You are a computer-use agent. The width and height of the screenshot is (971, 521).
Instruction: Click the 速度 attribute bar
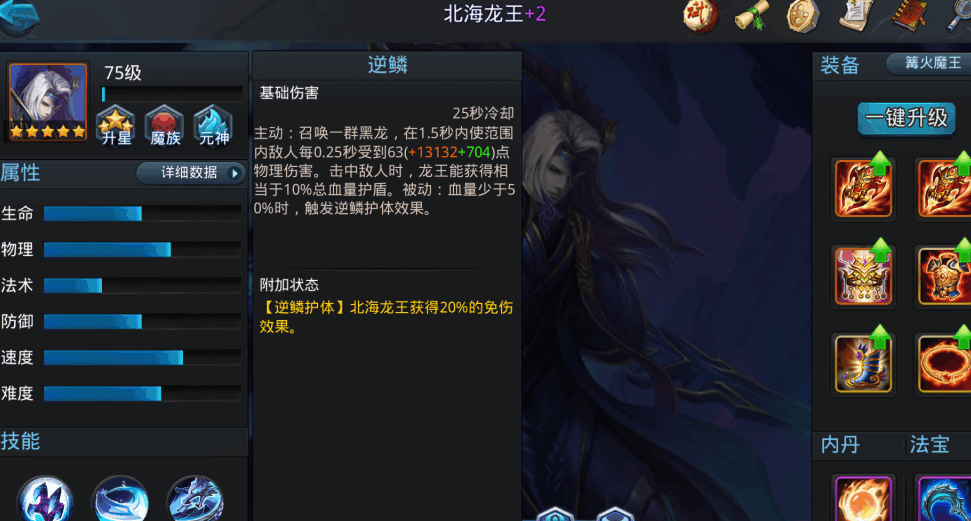142,357
